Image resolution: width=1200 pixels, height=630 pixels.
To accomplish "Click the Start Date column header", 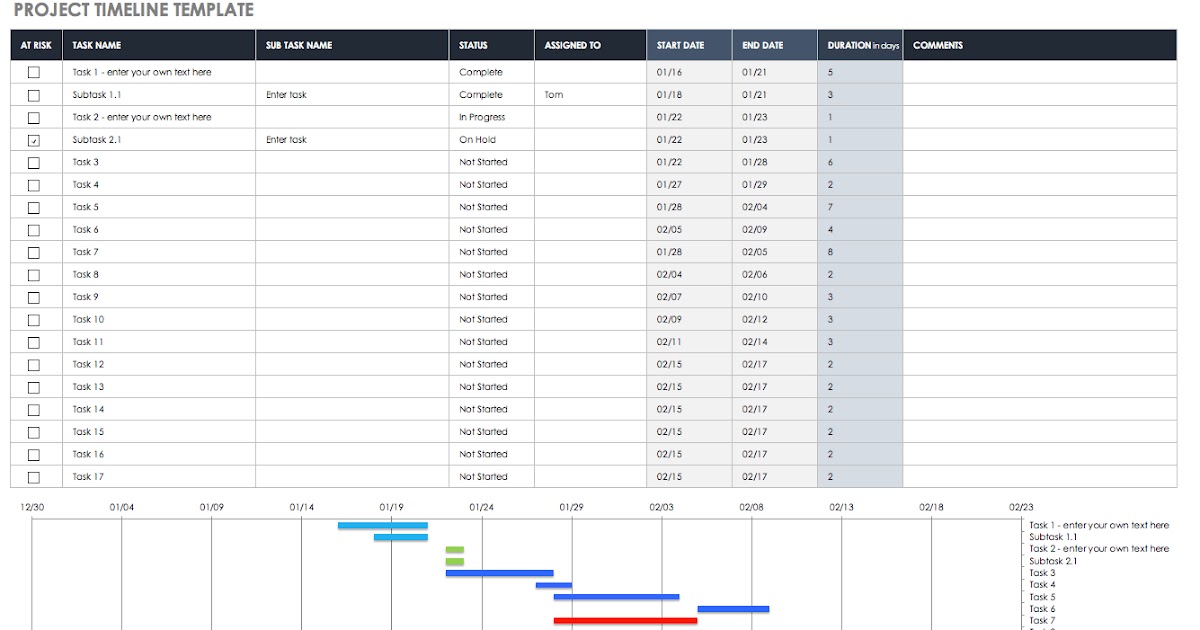I will [x=689, y=45].
